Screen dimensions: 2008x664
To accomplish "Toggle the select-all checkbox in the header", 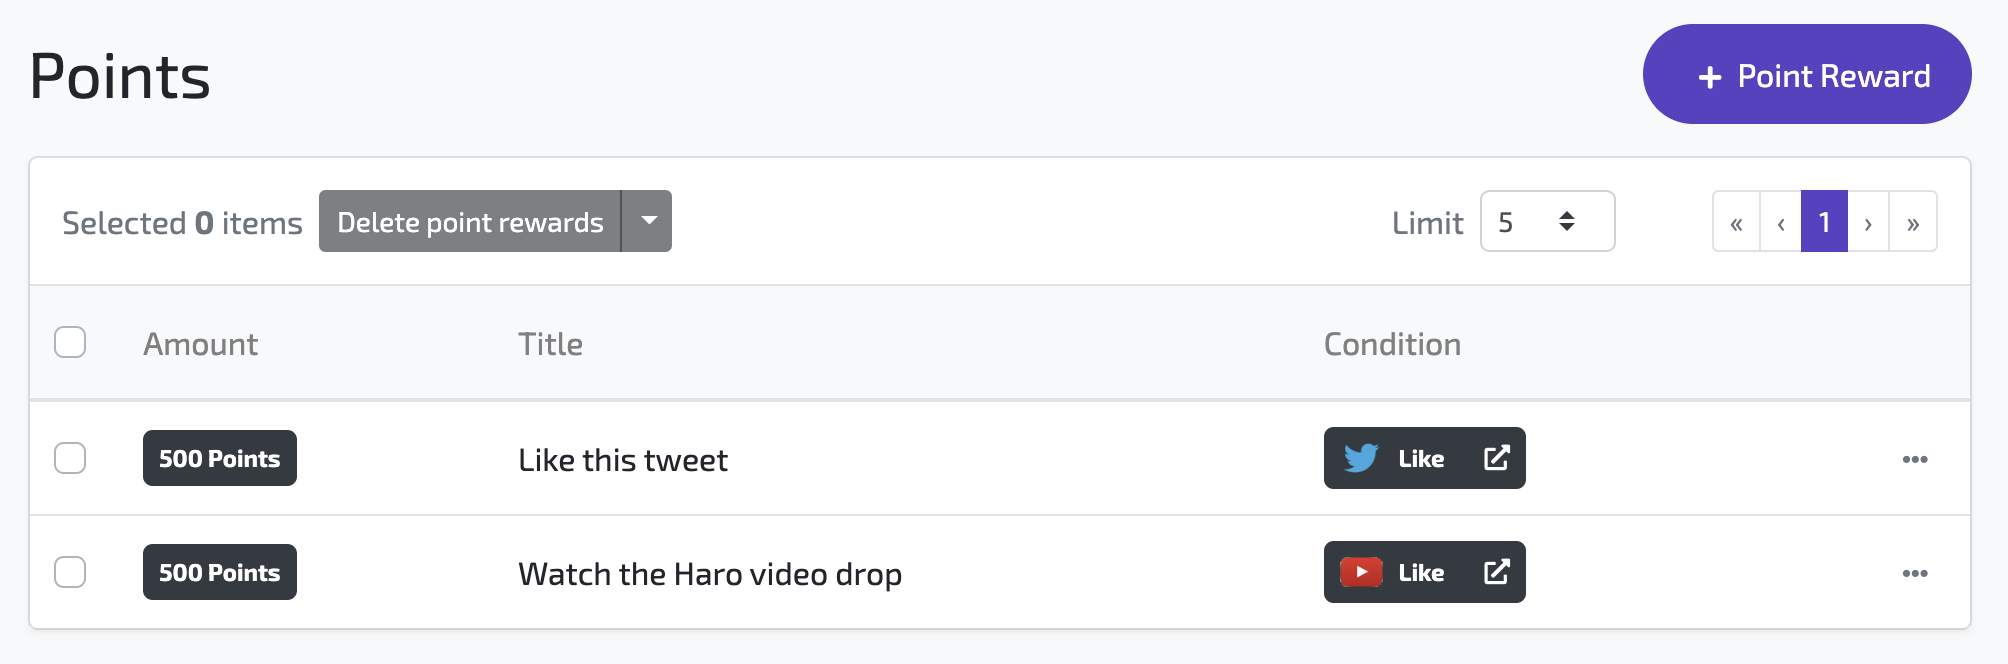I will point(70,342).
